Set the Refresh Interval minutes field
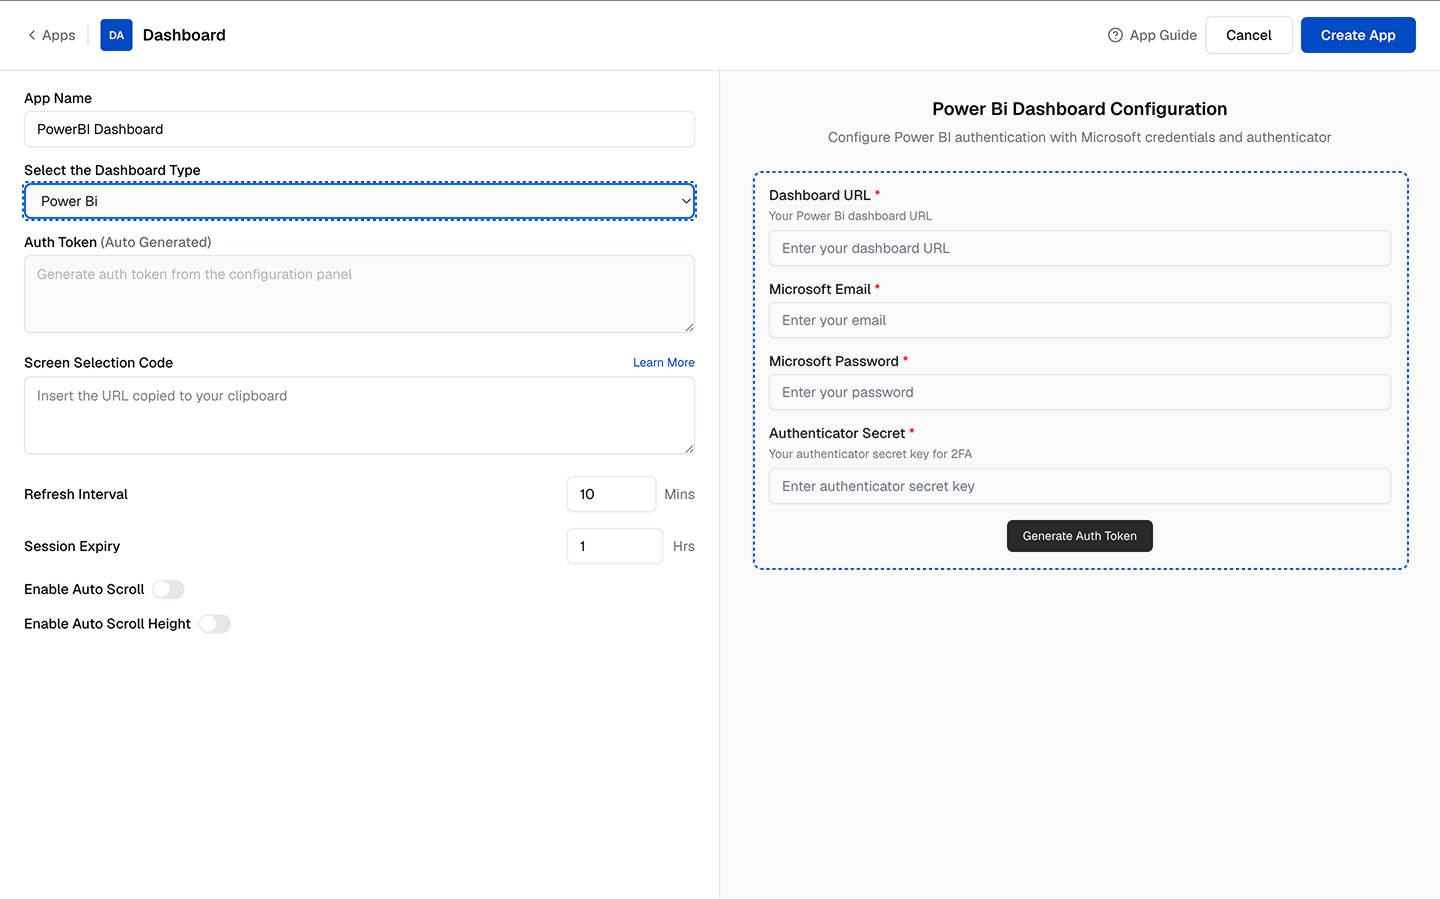 (x=612, y=494)
